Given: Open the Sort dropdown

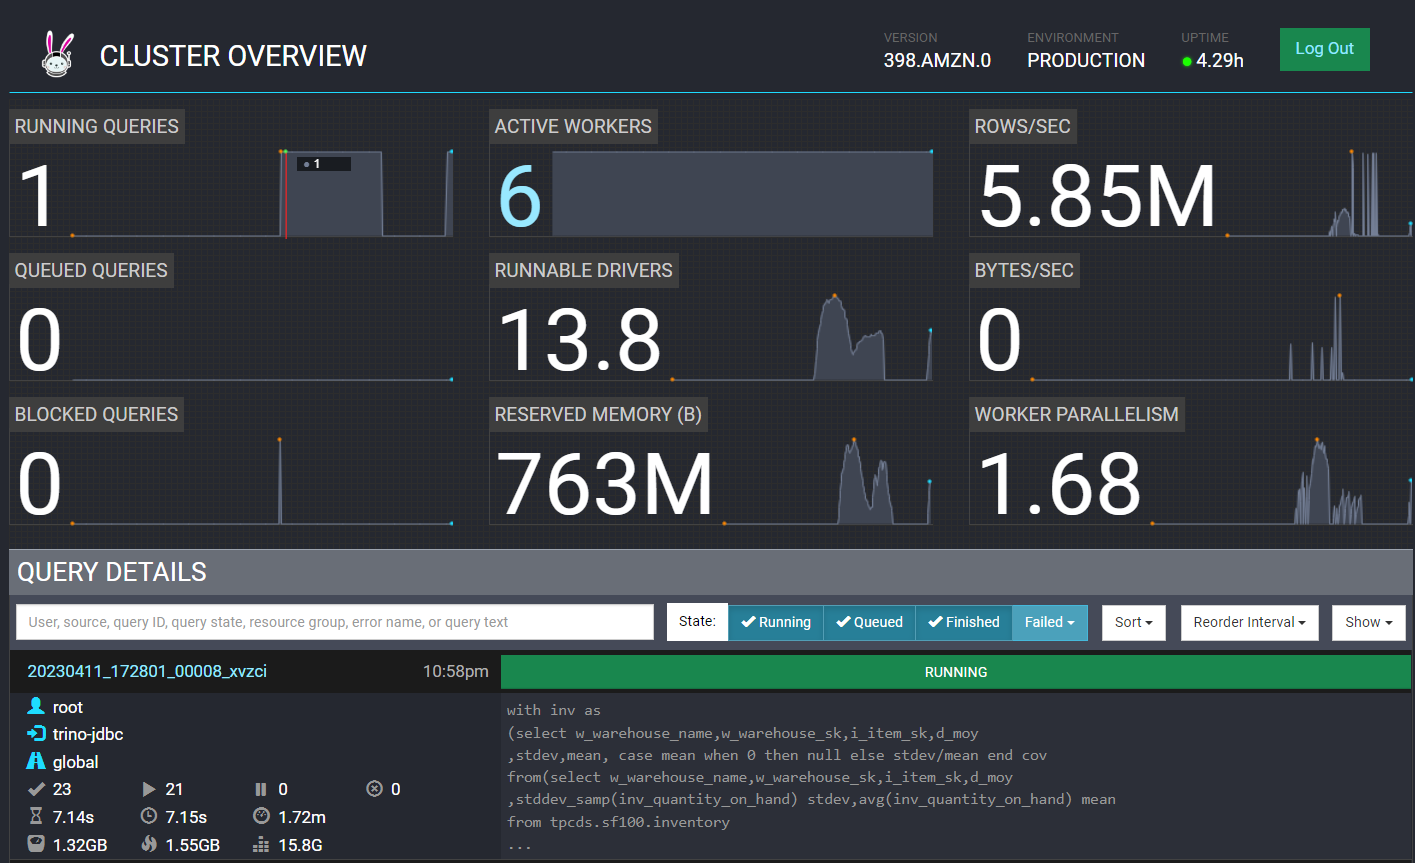Looking at the screenshot, I should coord(1133,622).
